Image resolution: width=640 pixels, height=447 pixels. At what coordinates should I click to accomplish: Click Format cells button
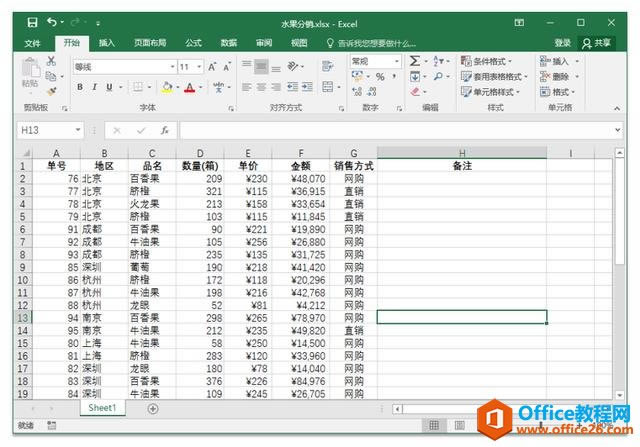pyautogui.click(x=558, y=92)
